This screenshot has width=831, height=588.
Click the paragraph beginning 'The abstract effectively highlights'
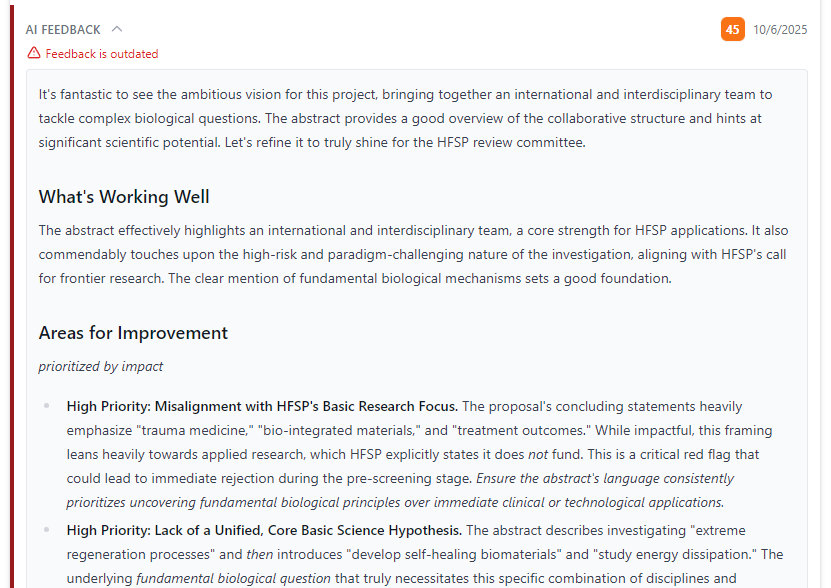[x=413, y=254]
